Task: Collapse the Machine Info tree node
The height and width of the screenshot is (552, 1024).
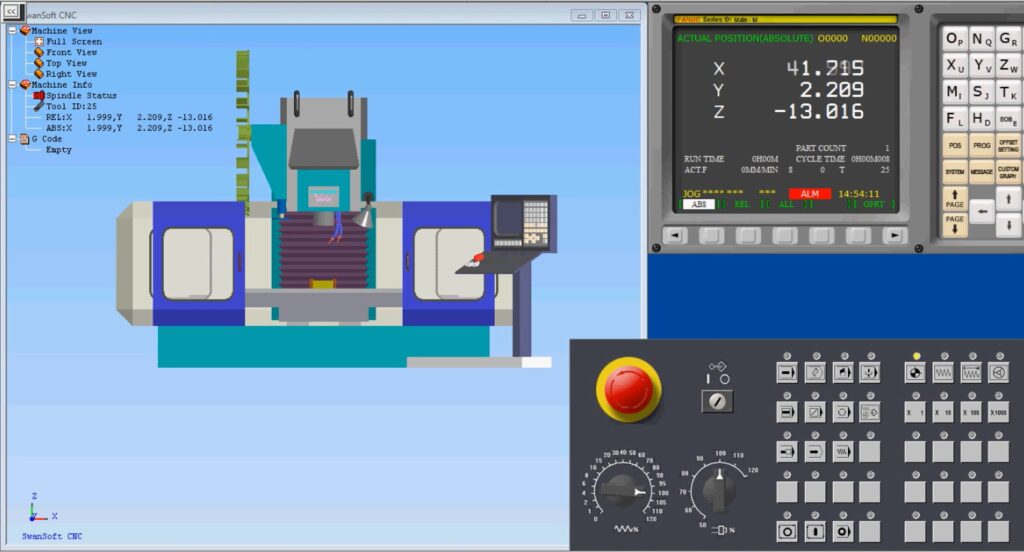Action: point(12,85)
